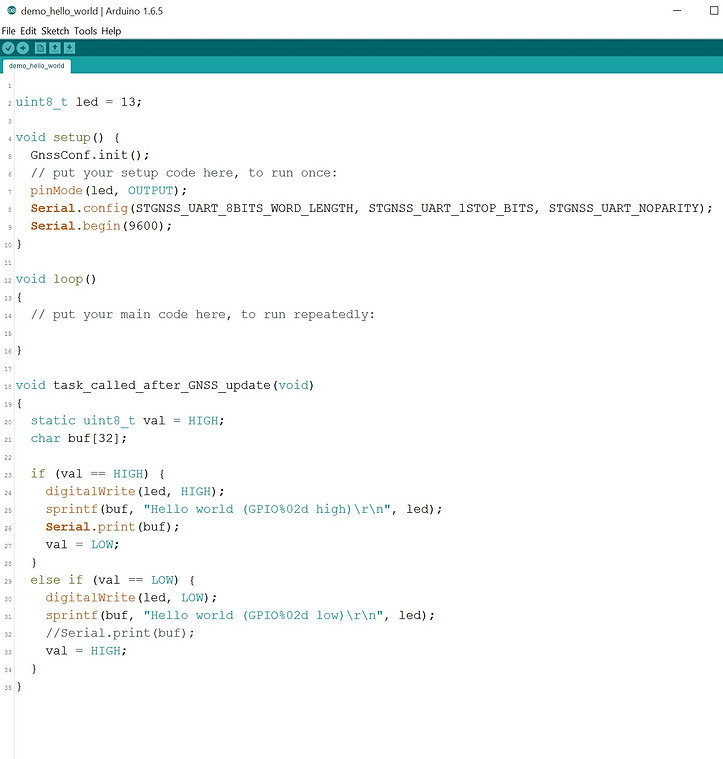The image size is (723, 759).
Task: Click 'void loop()' line
Action: (x=56, y=279)
